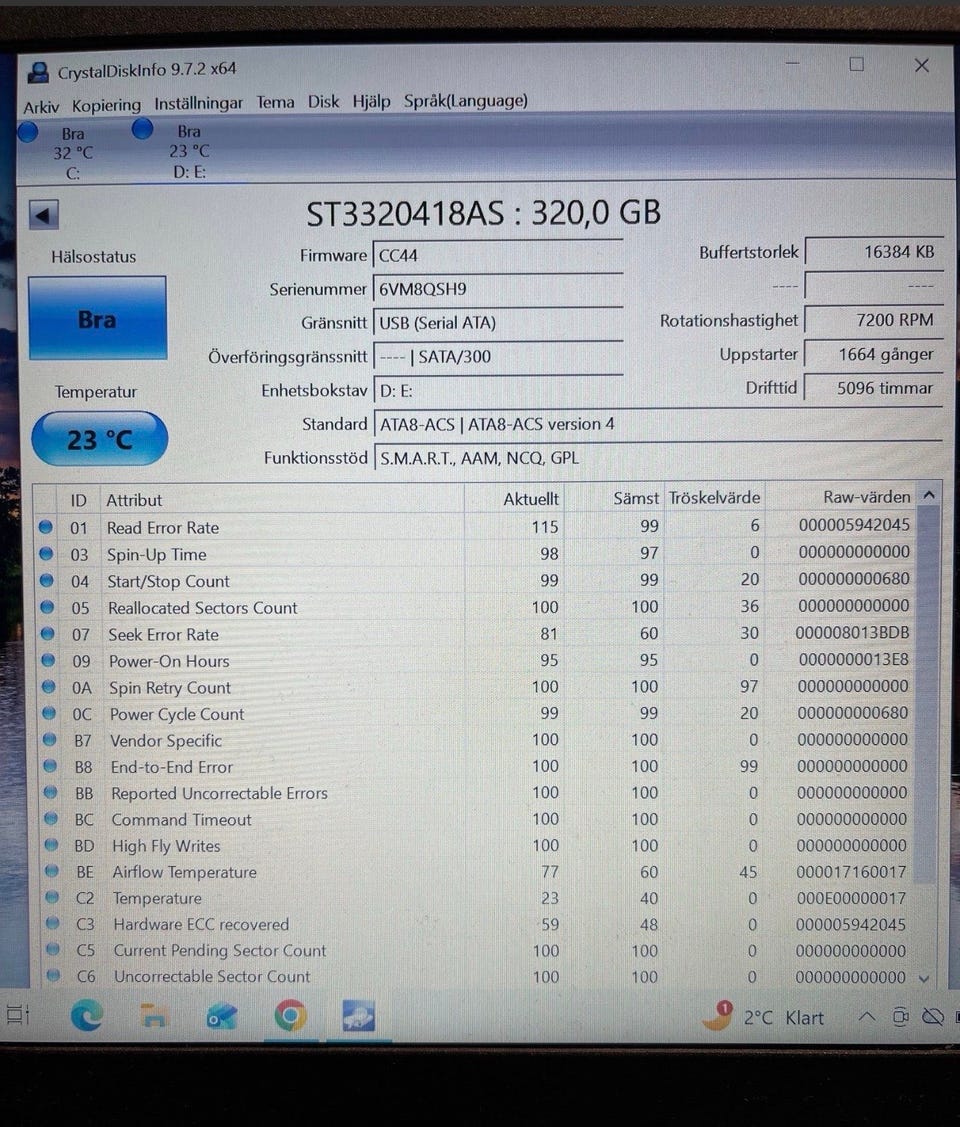Click the ATA8-ACS standard field
This screenshot has height=1127, width=960.
657,424
